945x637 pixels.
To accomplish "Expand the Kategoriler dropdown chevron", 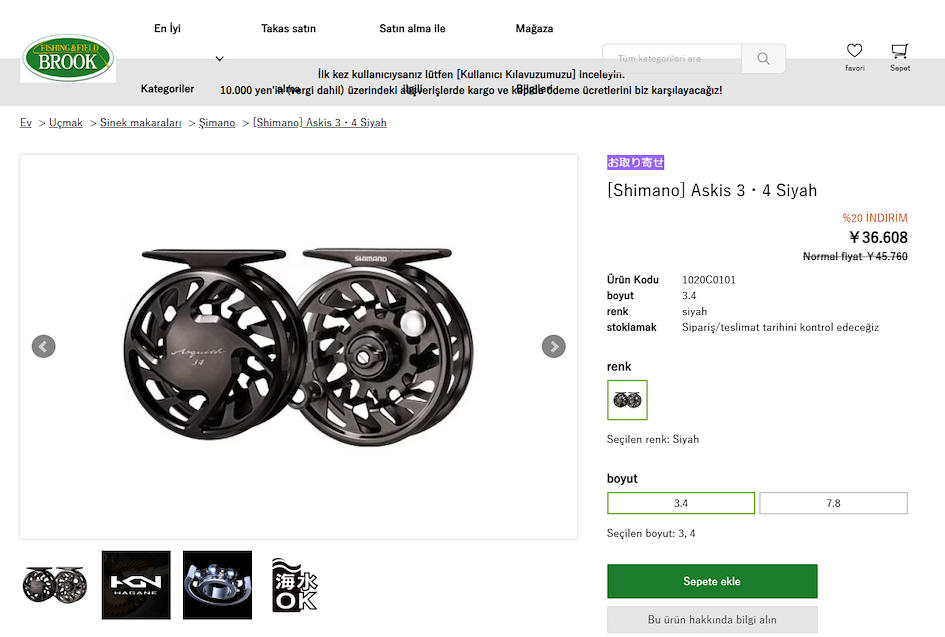I will [219, 58].
